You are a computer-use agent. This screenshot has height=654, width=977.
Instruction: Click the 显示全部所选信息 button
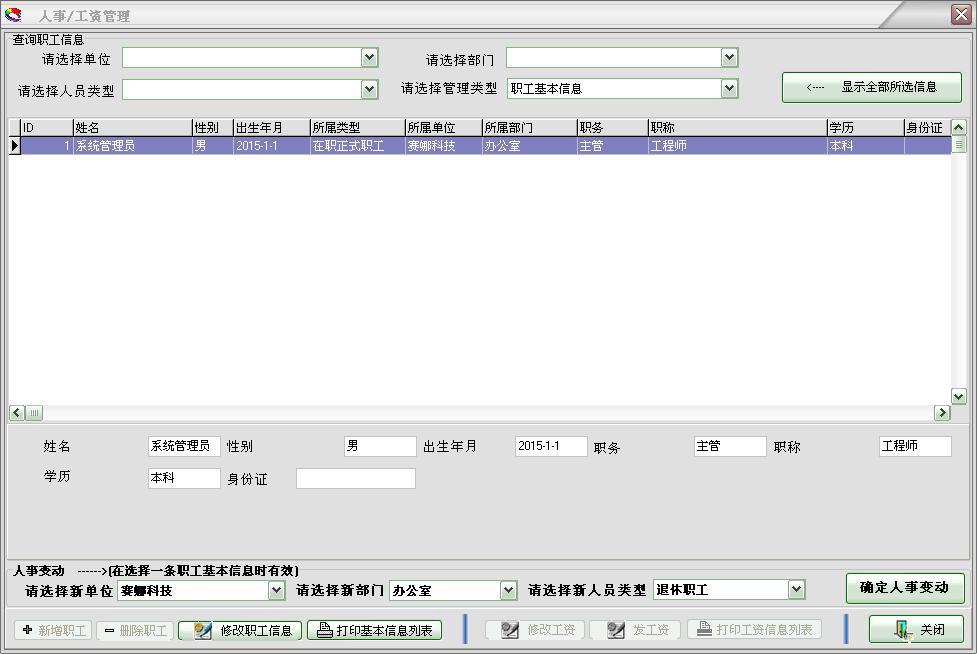871,88
